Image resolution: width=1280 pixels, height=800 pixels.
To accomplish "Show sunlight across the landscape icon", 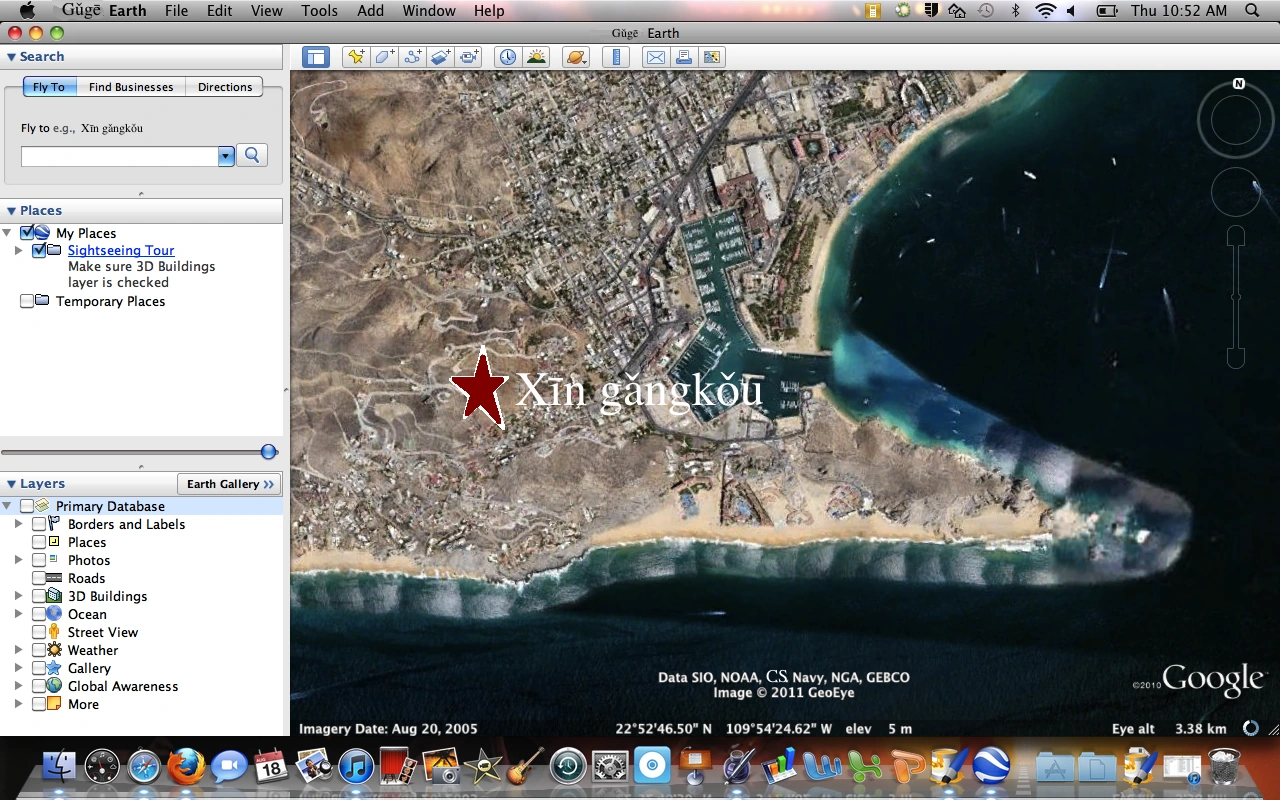I will coord(536,57).
